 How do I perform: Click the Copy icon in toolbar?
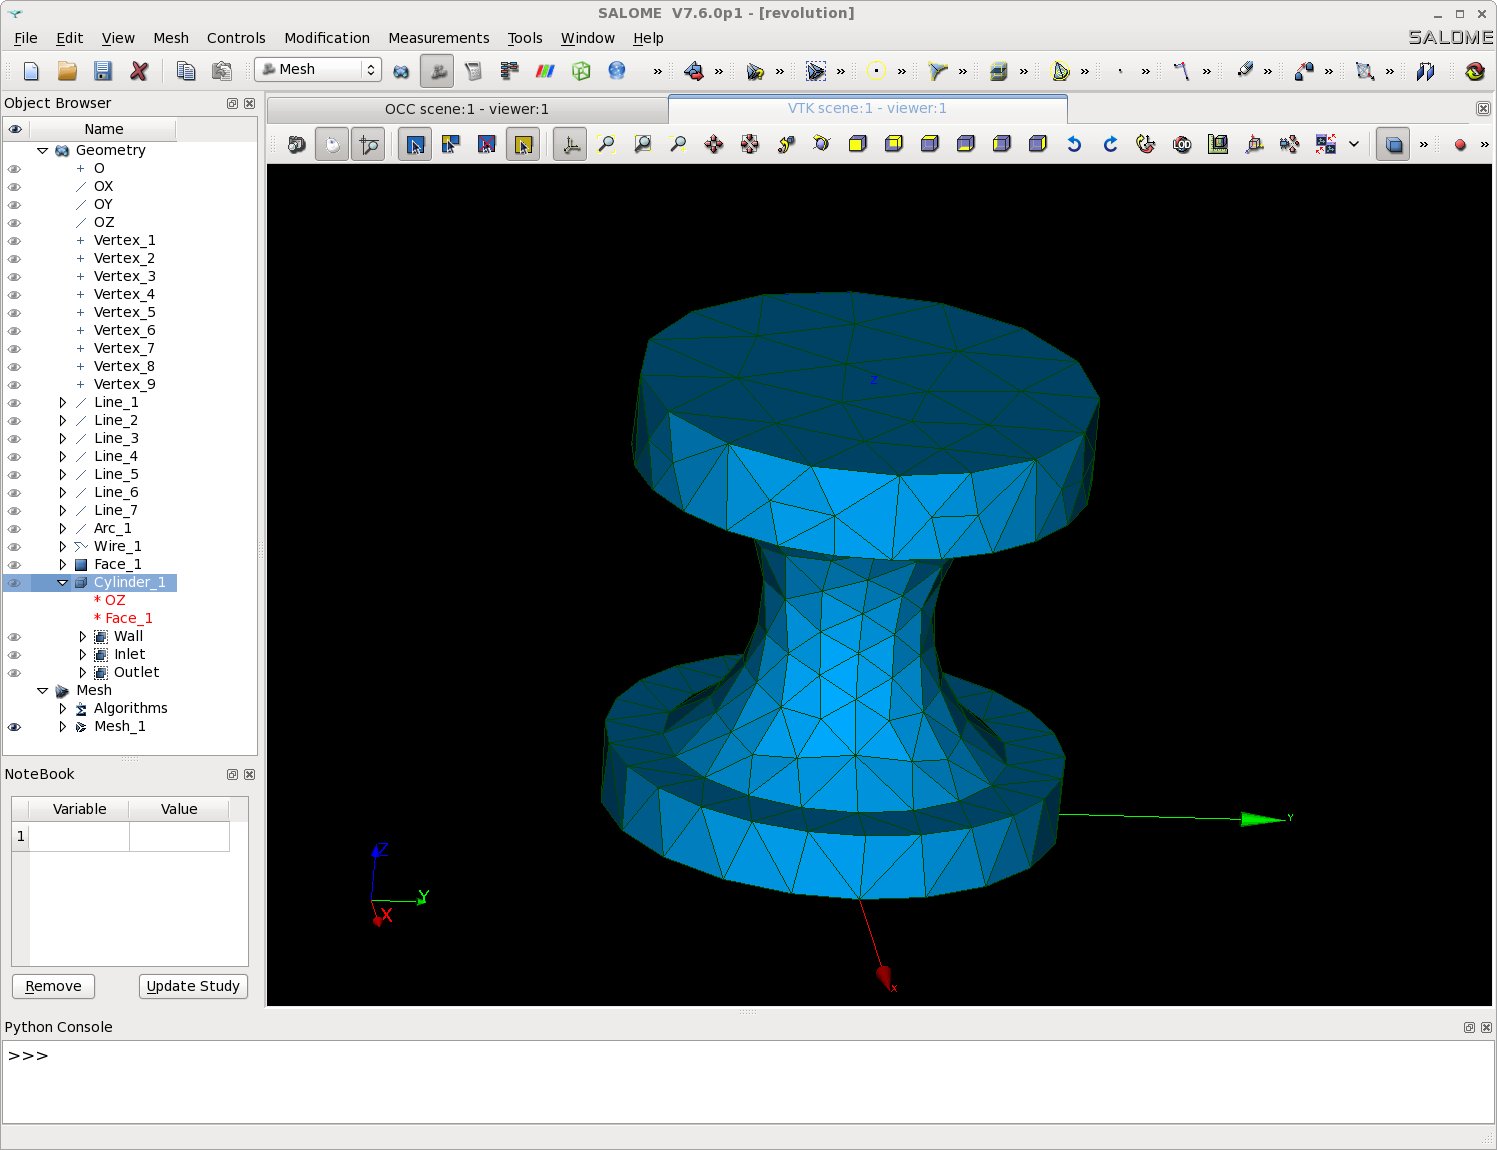[x=185, y=71]
